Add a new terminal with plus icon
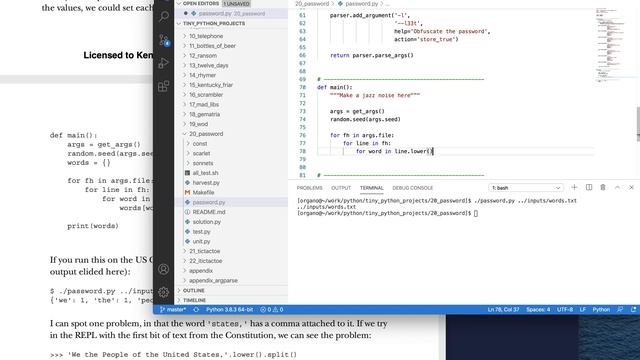This screenshot has width=640, height=360. coord(574,187)
